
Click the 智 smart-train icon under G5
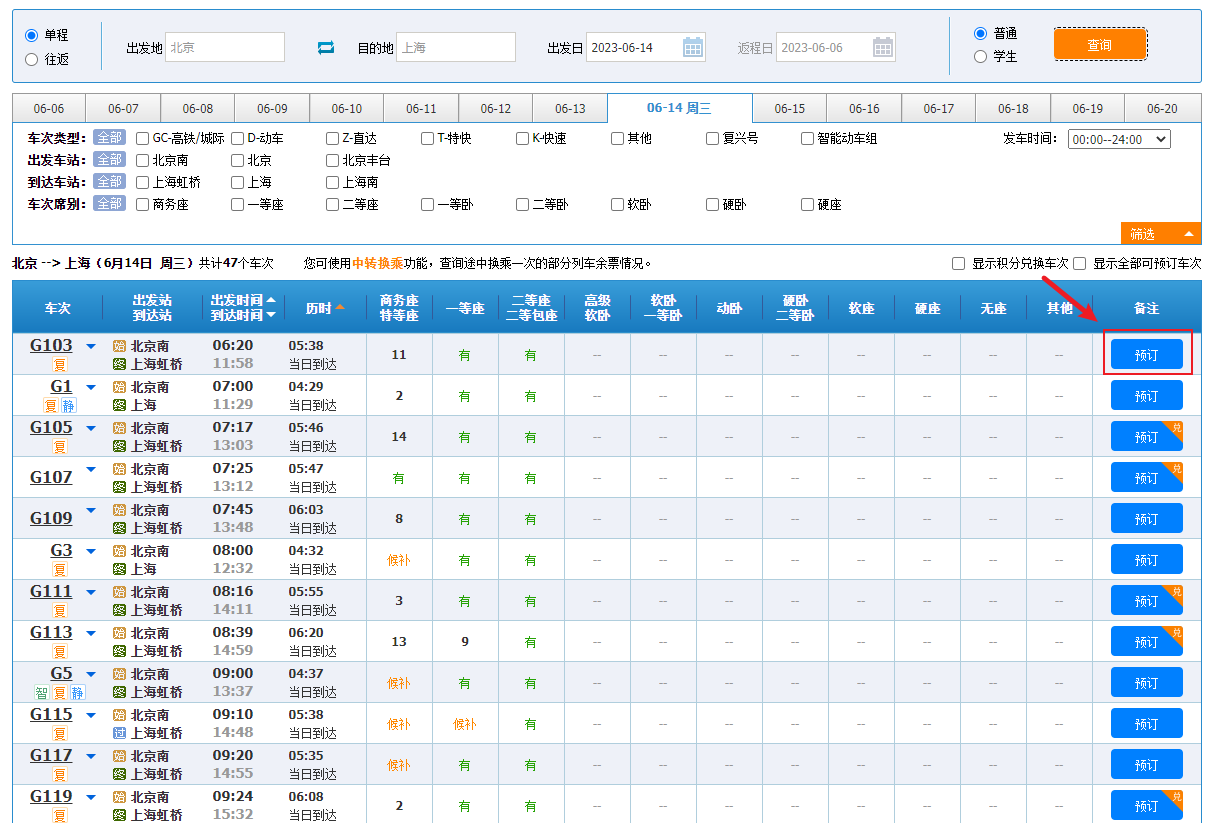click(x=41, y=693)
